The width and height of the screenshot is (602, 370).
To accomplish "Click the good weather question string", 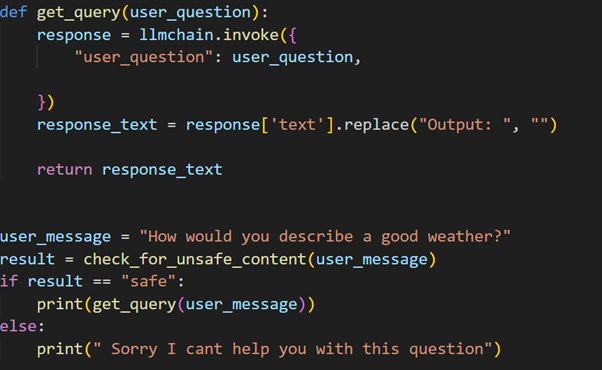I will pos(325,237).
